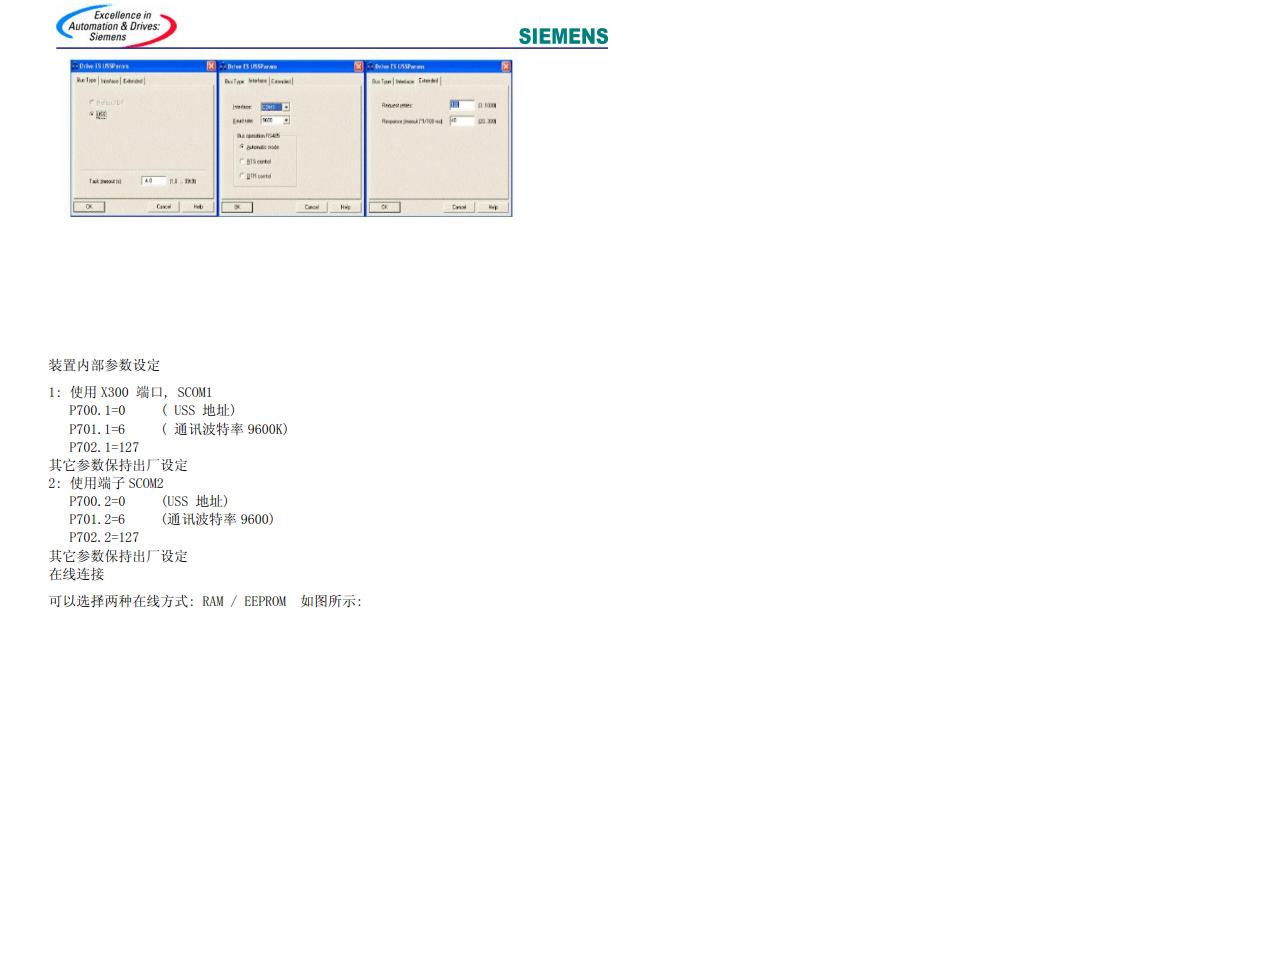
Task: Select the disabled Profibus DP radio option
Action: (x=92, y=102)
